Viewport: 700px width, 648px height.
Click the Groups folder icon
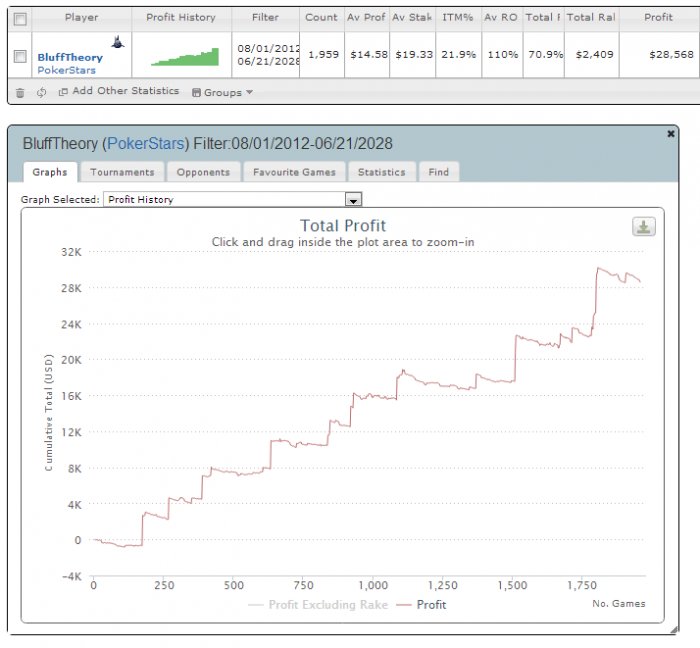(x=196, y=92)
